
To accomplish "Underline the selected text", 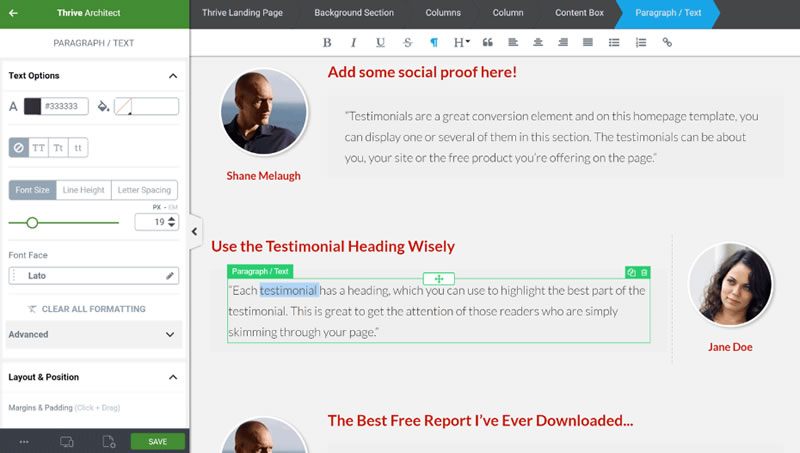I will pos(380,42).
